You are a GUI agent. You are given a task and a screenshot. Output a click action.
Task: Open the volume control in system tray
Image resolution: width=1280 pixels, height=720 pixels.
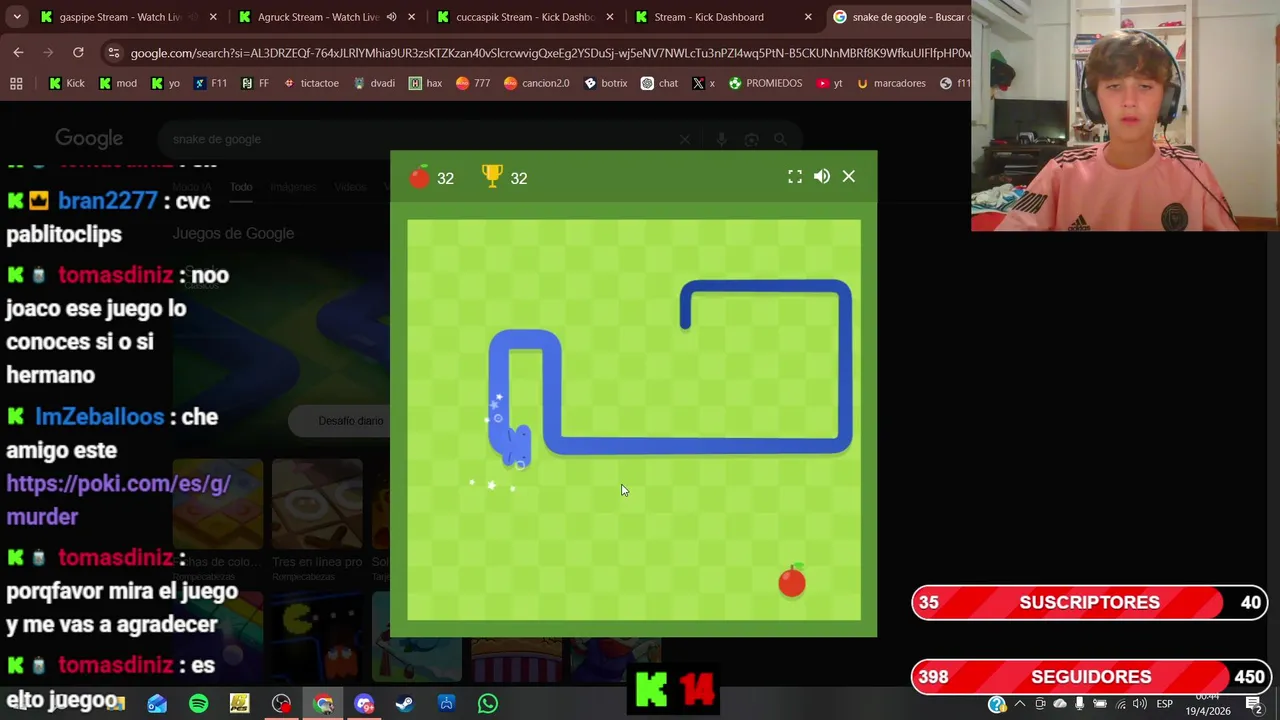(1139, 704)
